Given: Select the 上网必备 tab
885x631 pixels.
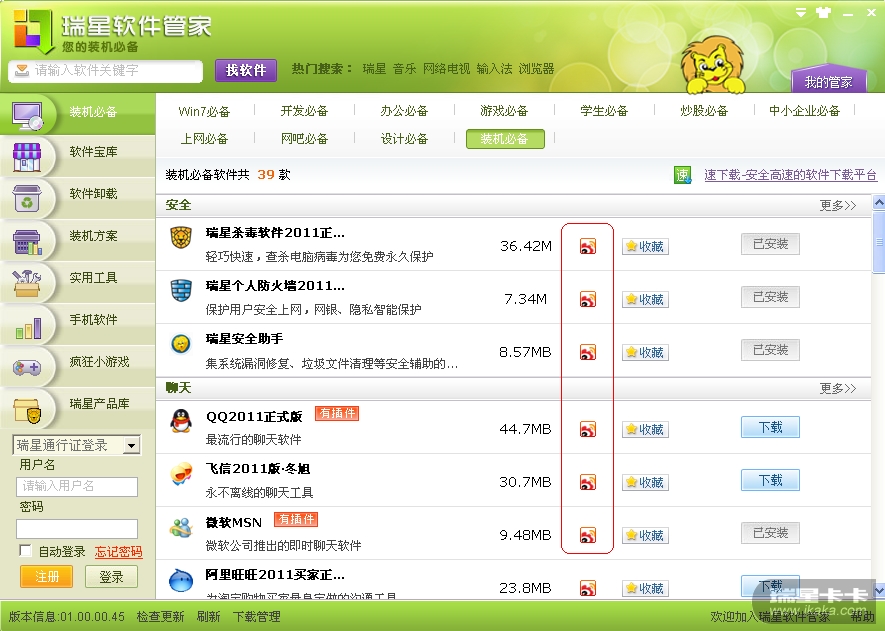Looking at the screenshot, I should click(204, 139).
